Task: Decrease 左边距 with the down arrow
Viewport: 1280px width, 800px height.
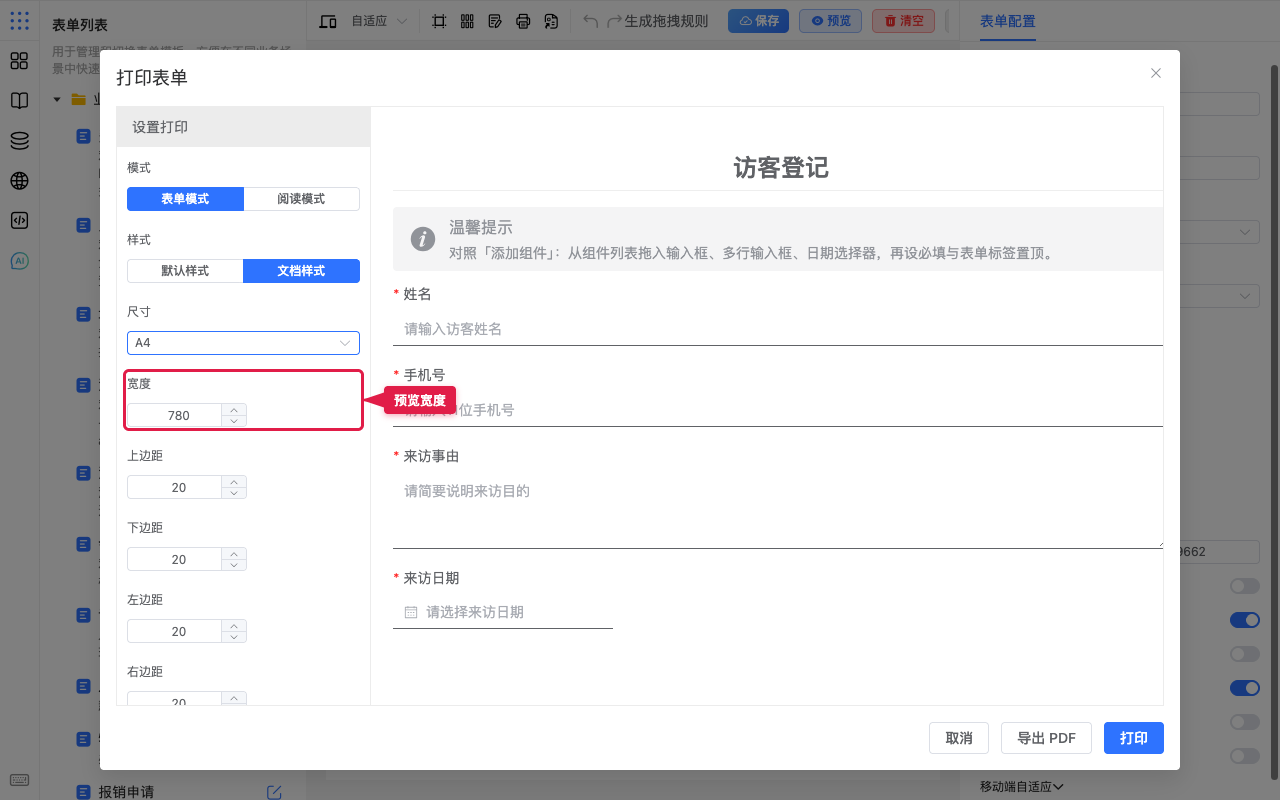Action: (x=234, y=637)
